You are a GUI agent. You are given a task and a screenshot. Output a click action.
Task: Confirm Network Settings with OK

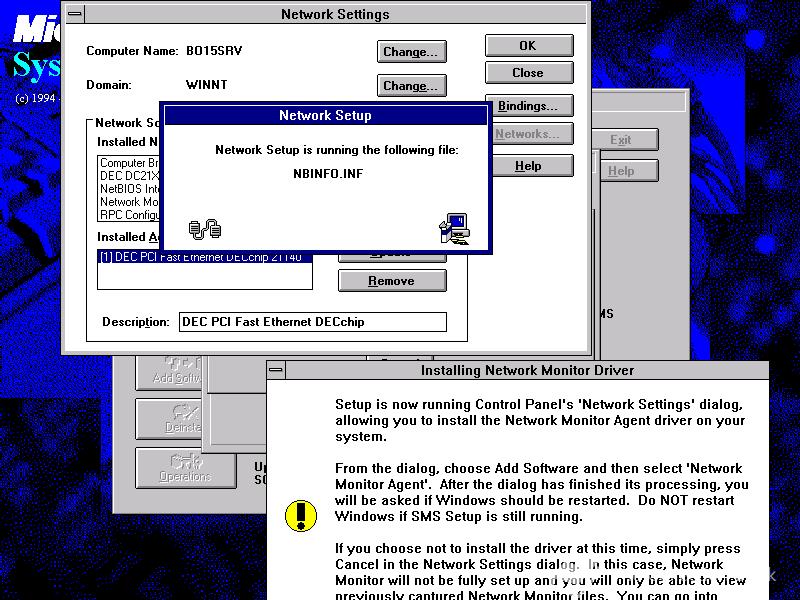point(529,46)
